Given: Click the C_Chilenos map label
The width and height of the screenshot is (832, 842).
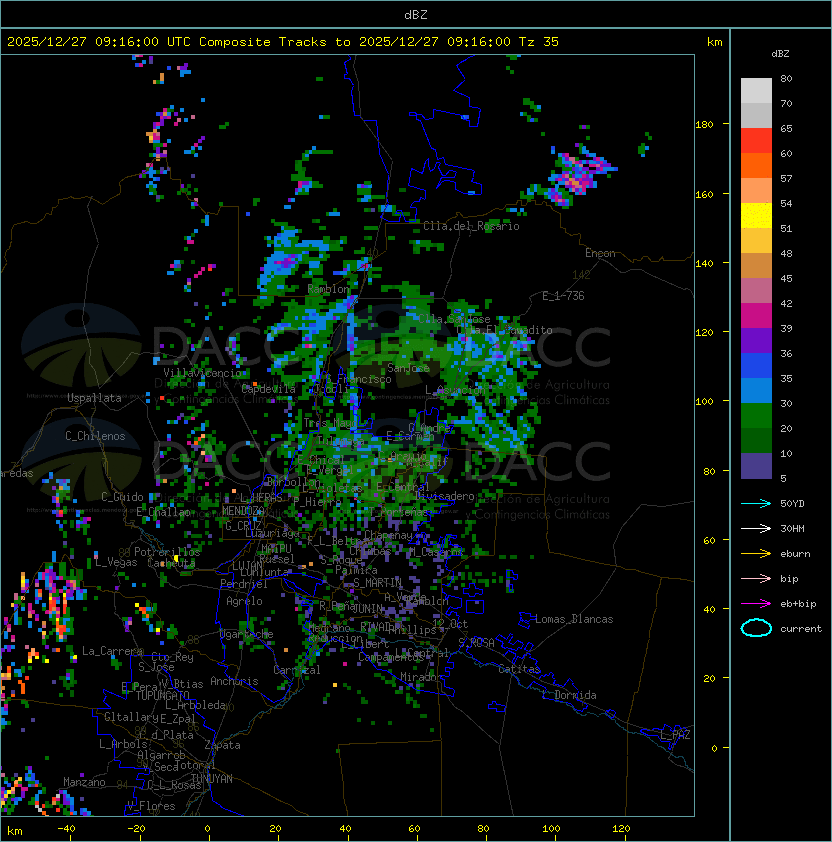Looking at the screenshot, I should click(x=95, y=436).
